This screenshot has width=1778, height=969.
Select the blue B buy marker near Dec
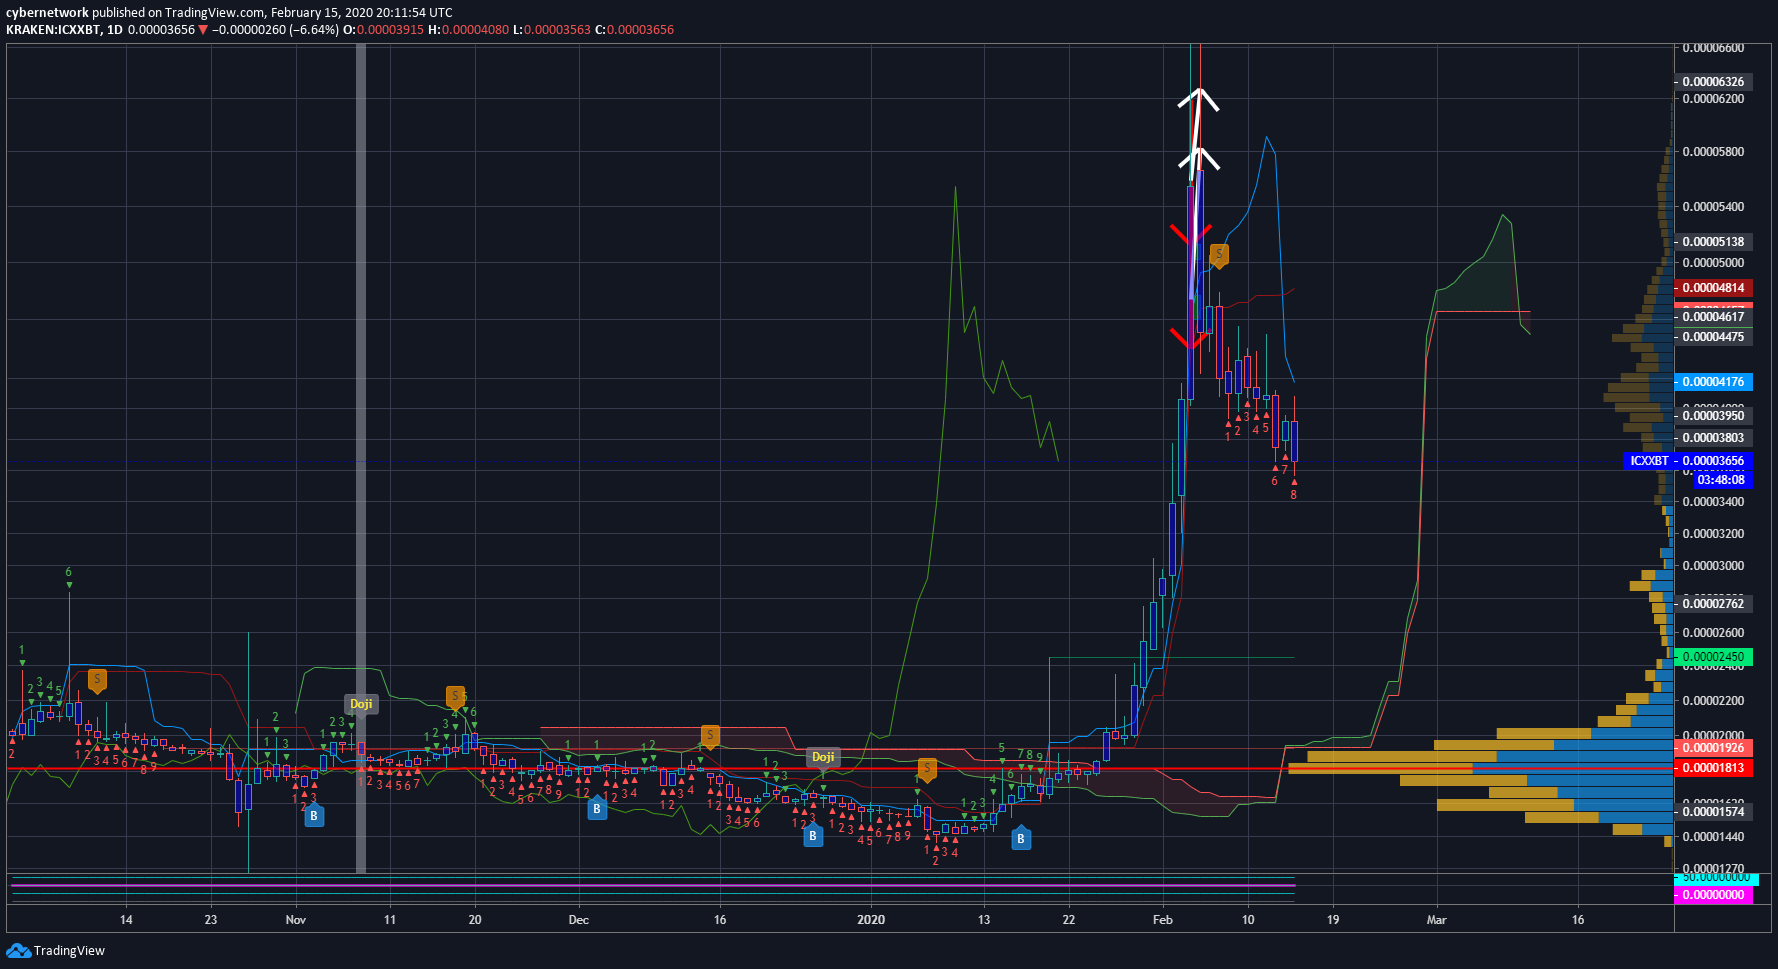pyautogui.click(x=597, y=808)
